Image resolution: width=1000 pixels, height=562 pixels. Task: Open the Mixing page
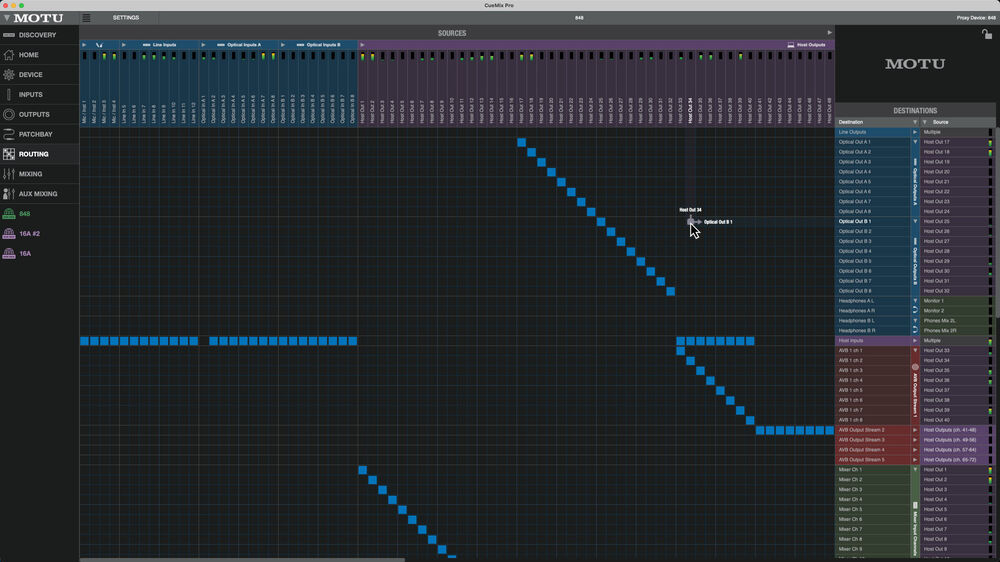(30, 174)
